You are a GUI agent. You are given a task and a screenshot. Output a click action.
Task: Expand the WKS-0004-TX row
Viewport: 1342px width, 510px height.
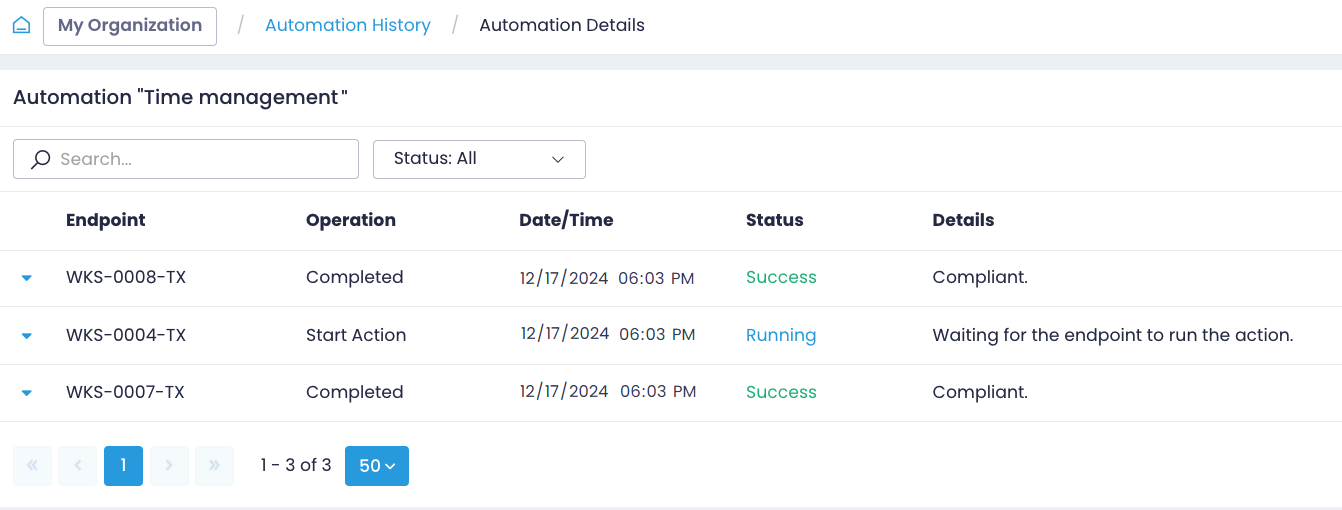(27, 336)
